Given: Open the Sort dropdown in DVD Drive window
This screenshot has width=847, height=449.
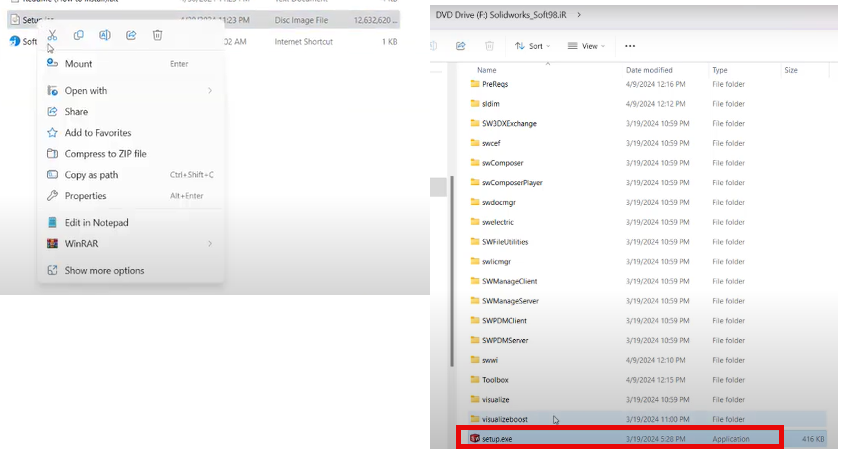Looking at the screenshot, I should click(533, 46).
